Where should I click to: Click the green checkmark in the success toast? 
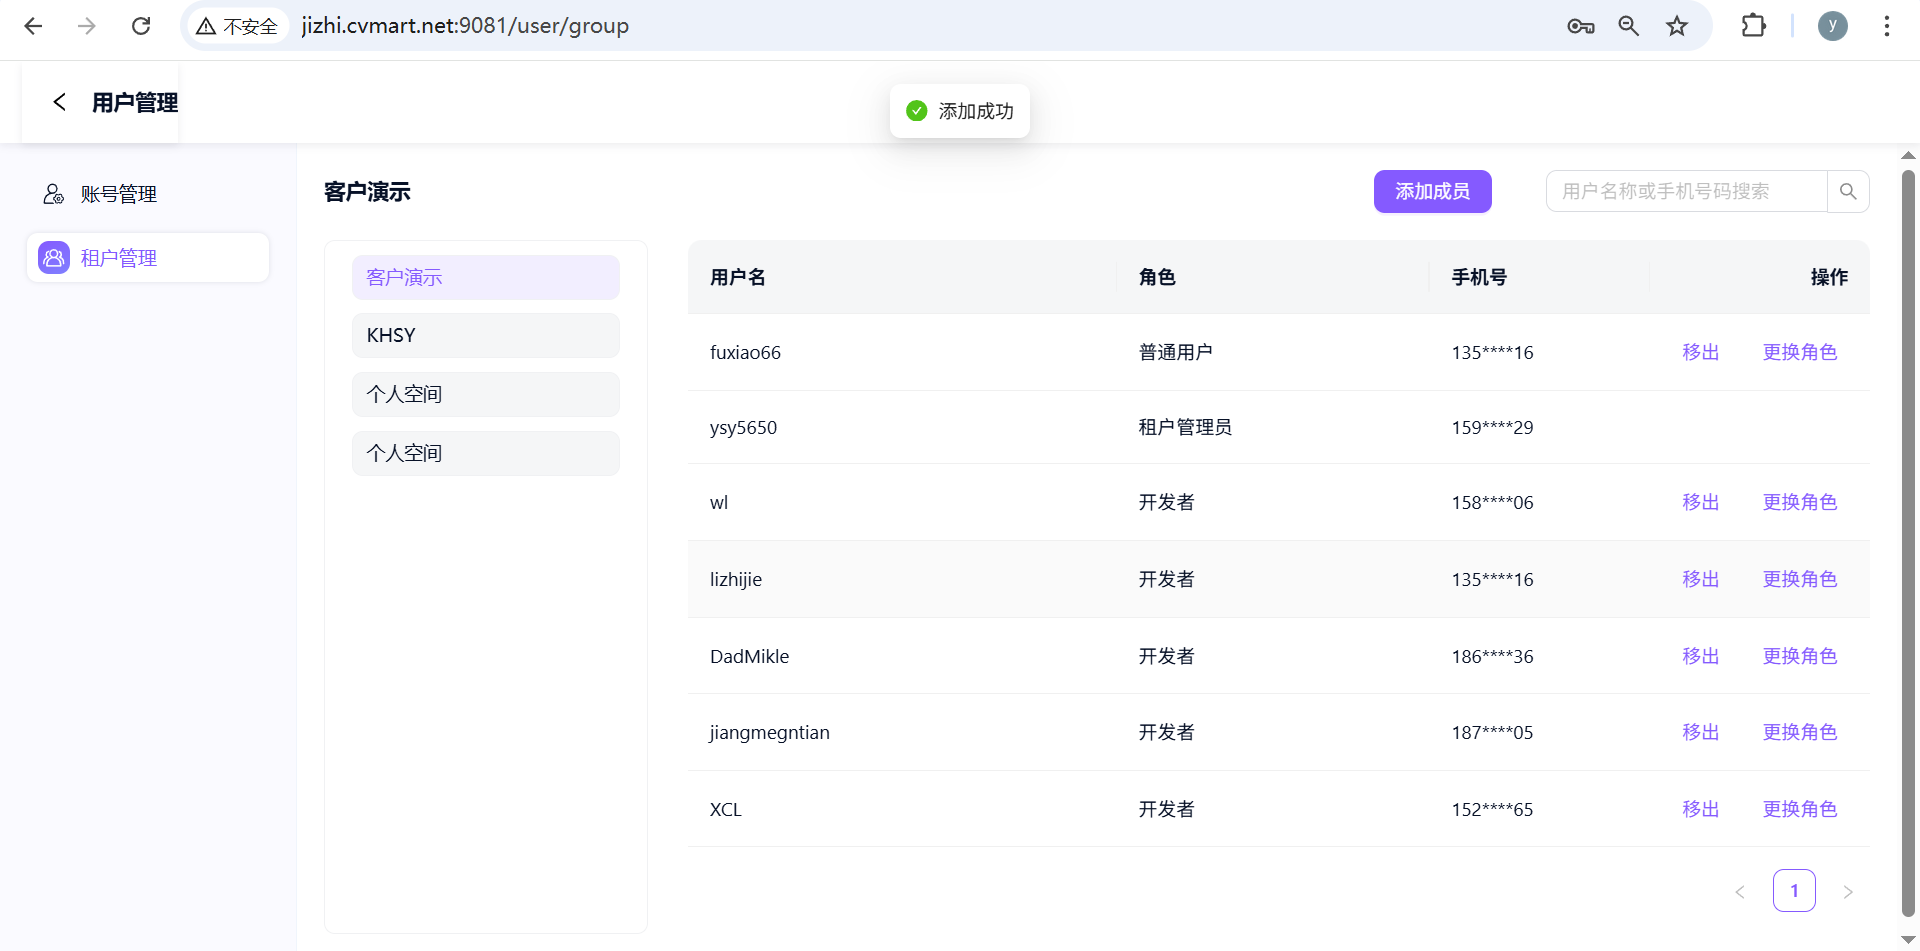pos(917,111)
